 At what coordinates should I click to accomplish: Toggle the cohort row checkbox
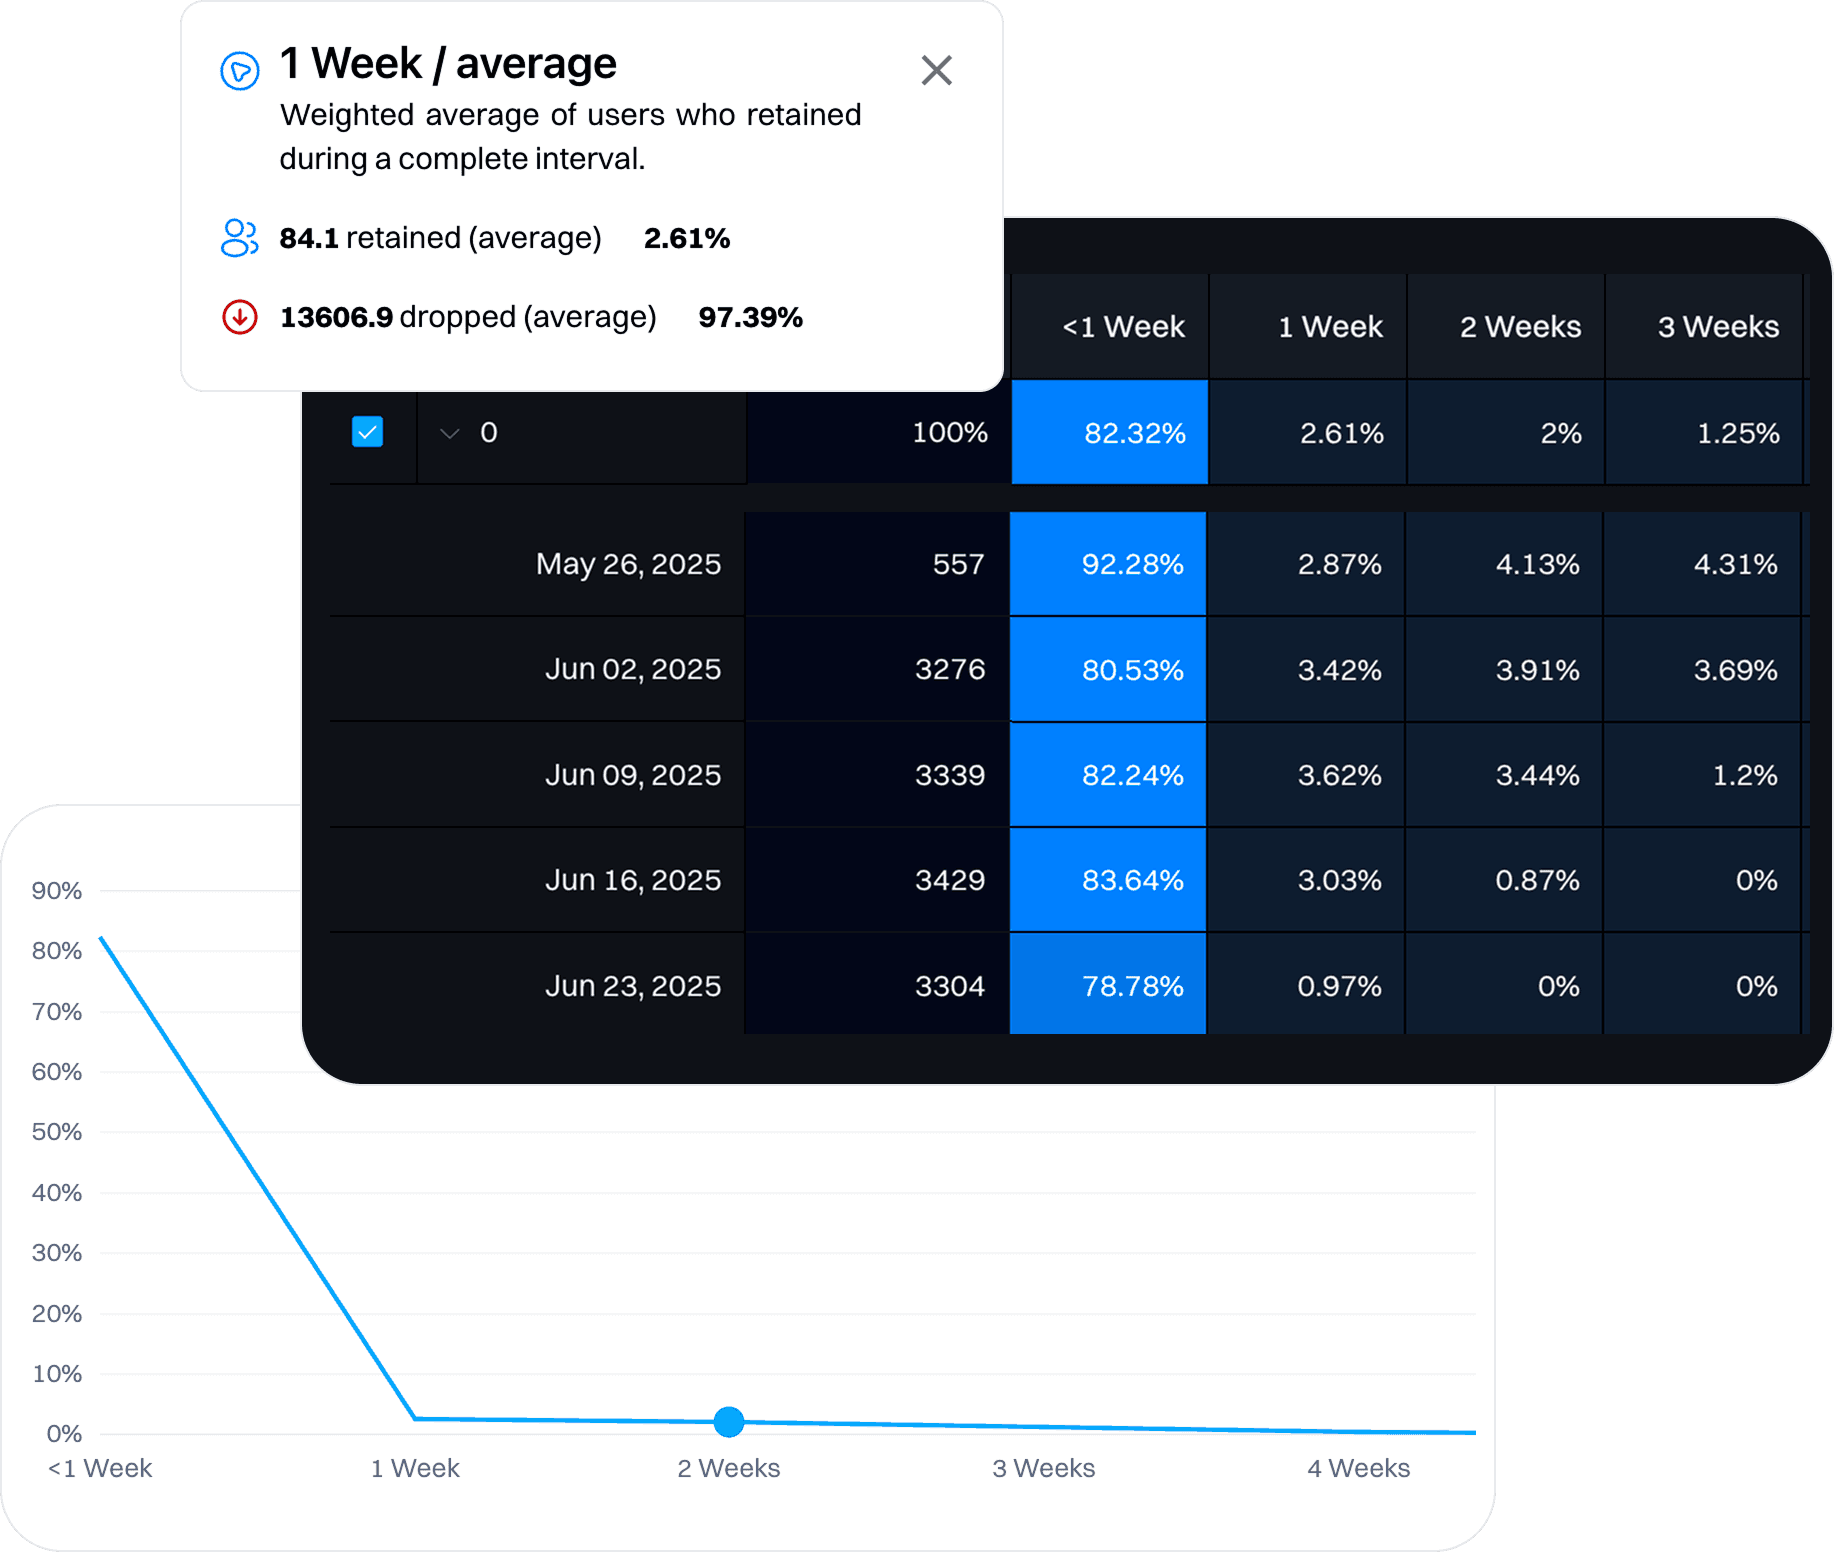coord(368,432)
